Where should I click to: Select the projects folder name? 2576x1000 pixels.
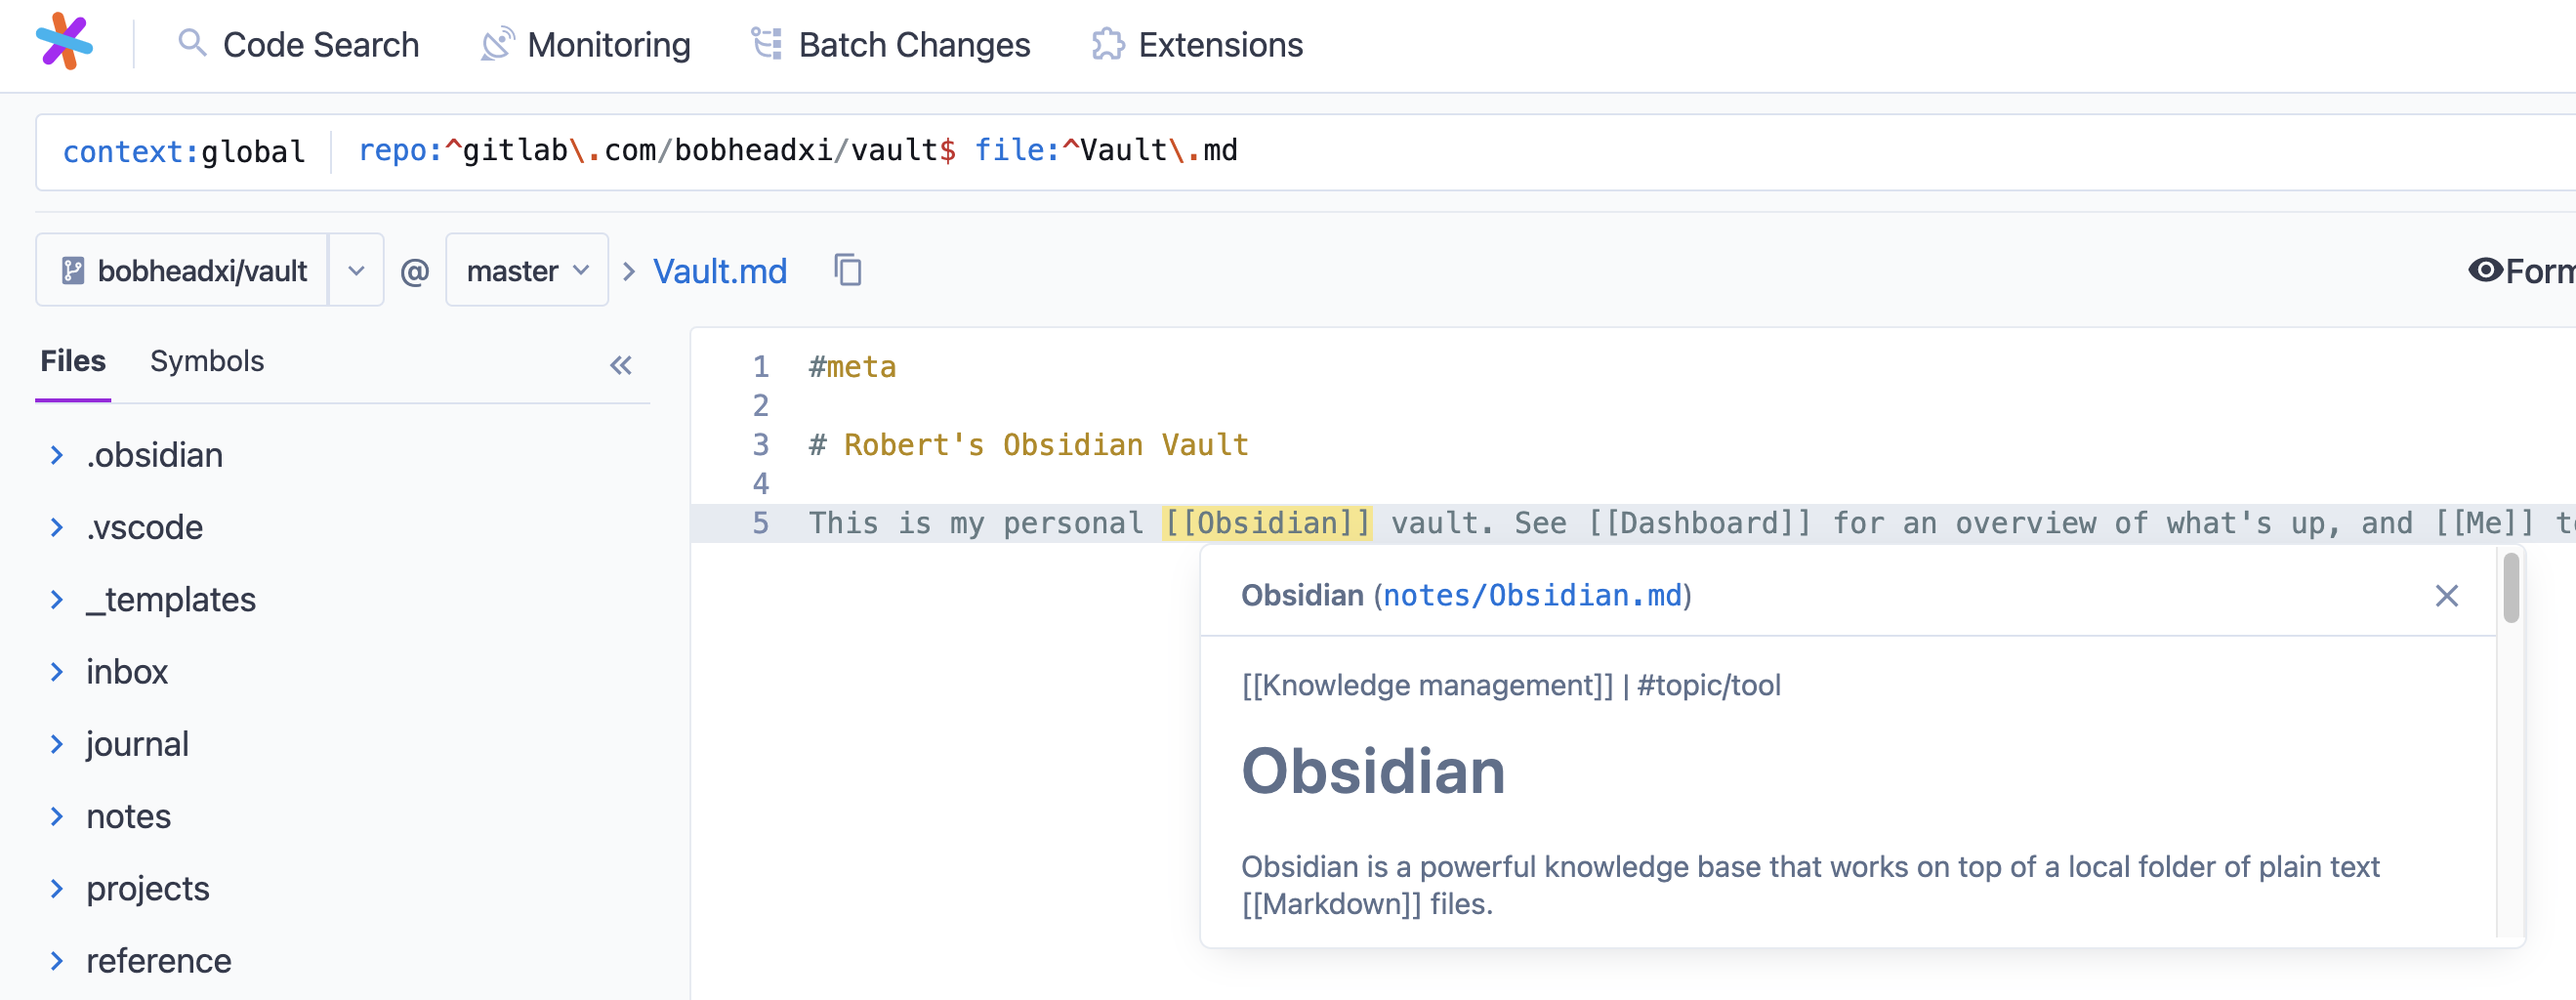point(148,888)
